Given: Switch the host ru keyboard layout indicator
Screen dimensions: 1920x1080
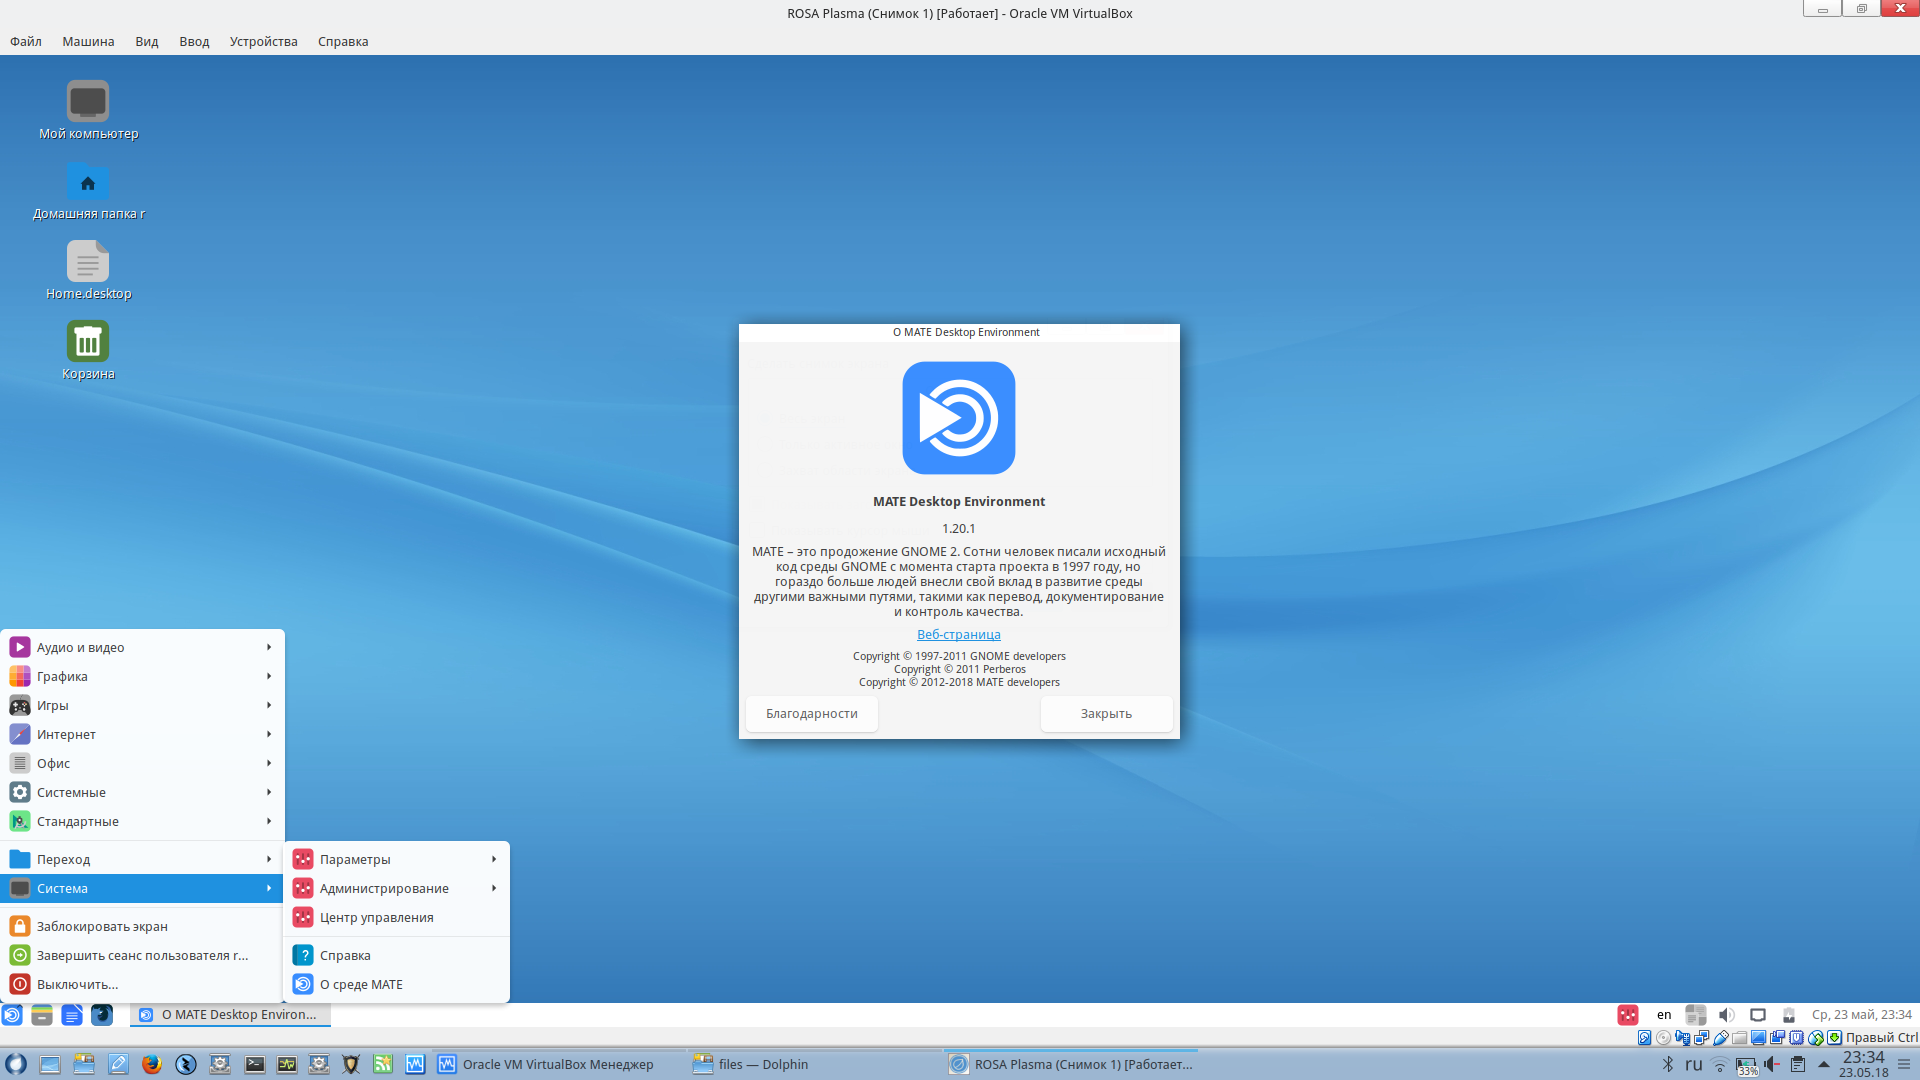Looking at the screenshot, I should pos(1693,1064).
